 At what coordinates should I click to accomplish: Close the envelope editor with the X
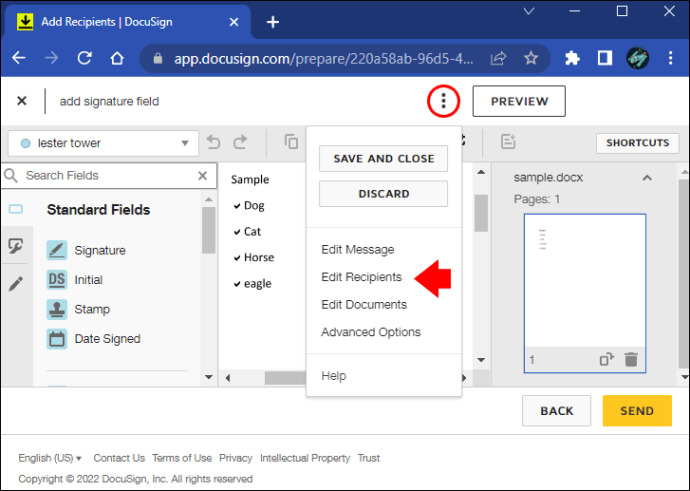22,101
